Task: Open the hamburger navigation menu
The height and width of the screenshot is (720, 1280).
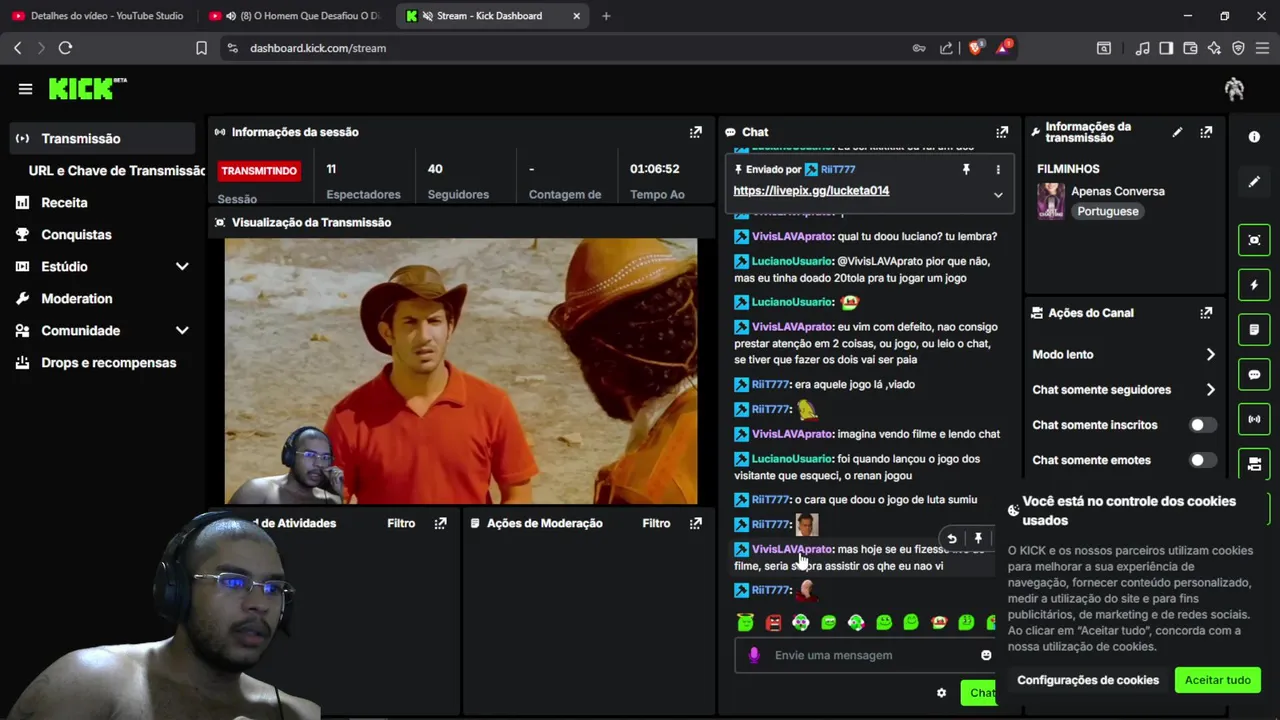Action: click(25, 89)
